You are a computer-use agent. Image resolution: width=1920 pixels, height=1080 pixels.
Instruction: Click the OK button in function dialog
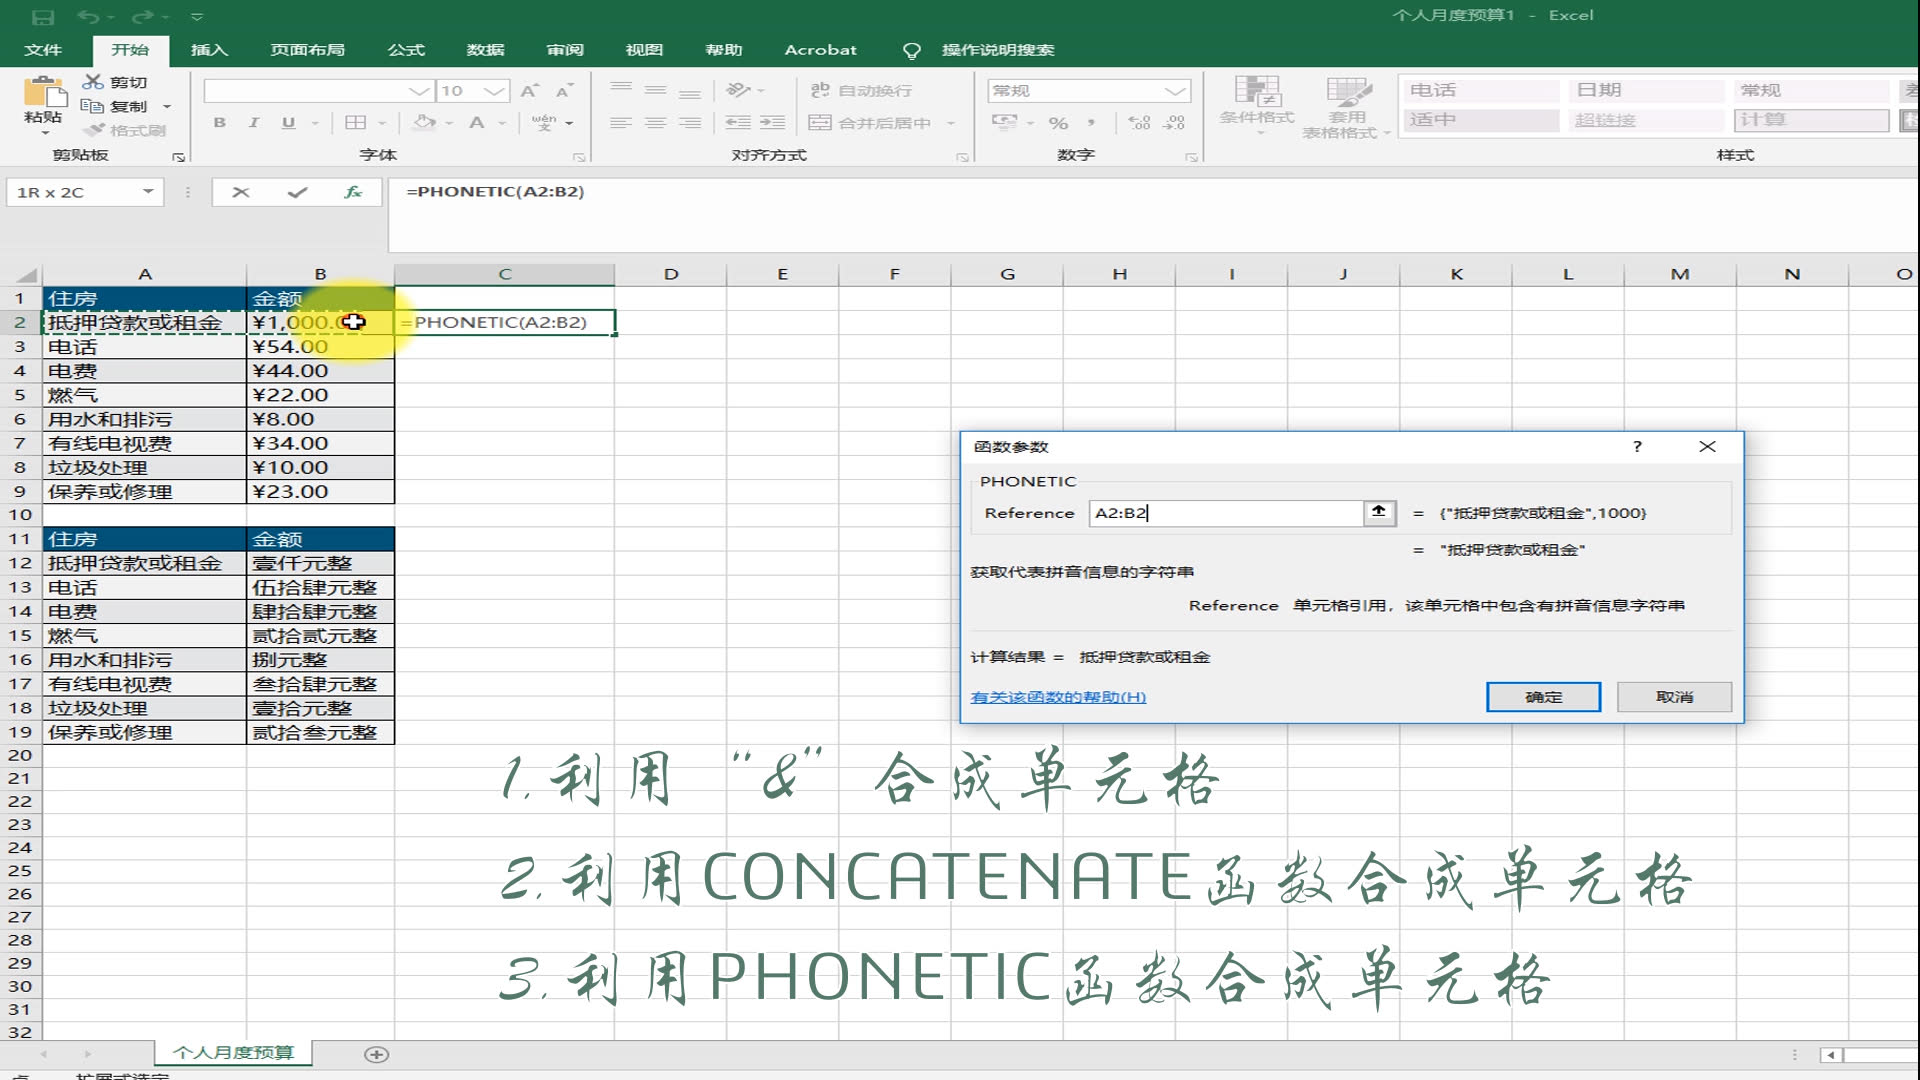(x=1543, y=697)
